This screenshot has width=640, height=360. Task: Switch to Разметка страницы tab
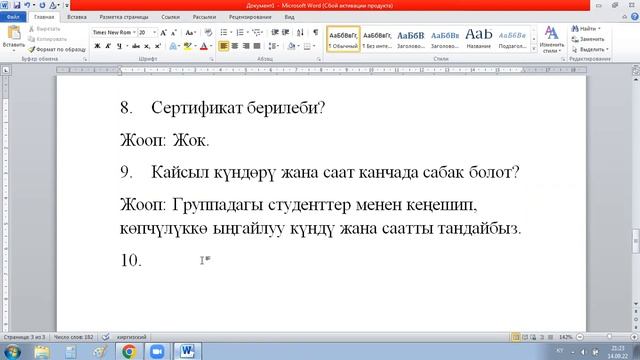point(124,17)
